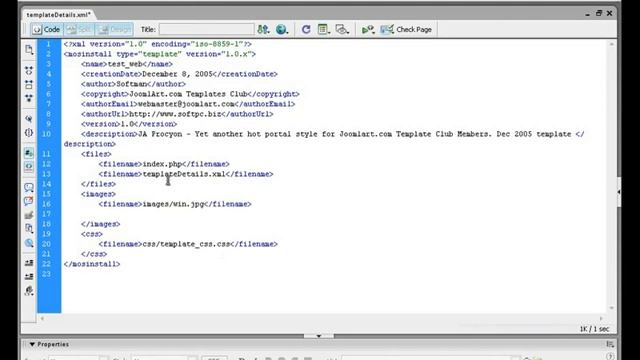This screenshot has width=640, height=360.
Task: Click the Title input field
Action: [x=207, y=29]
